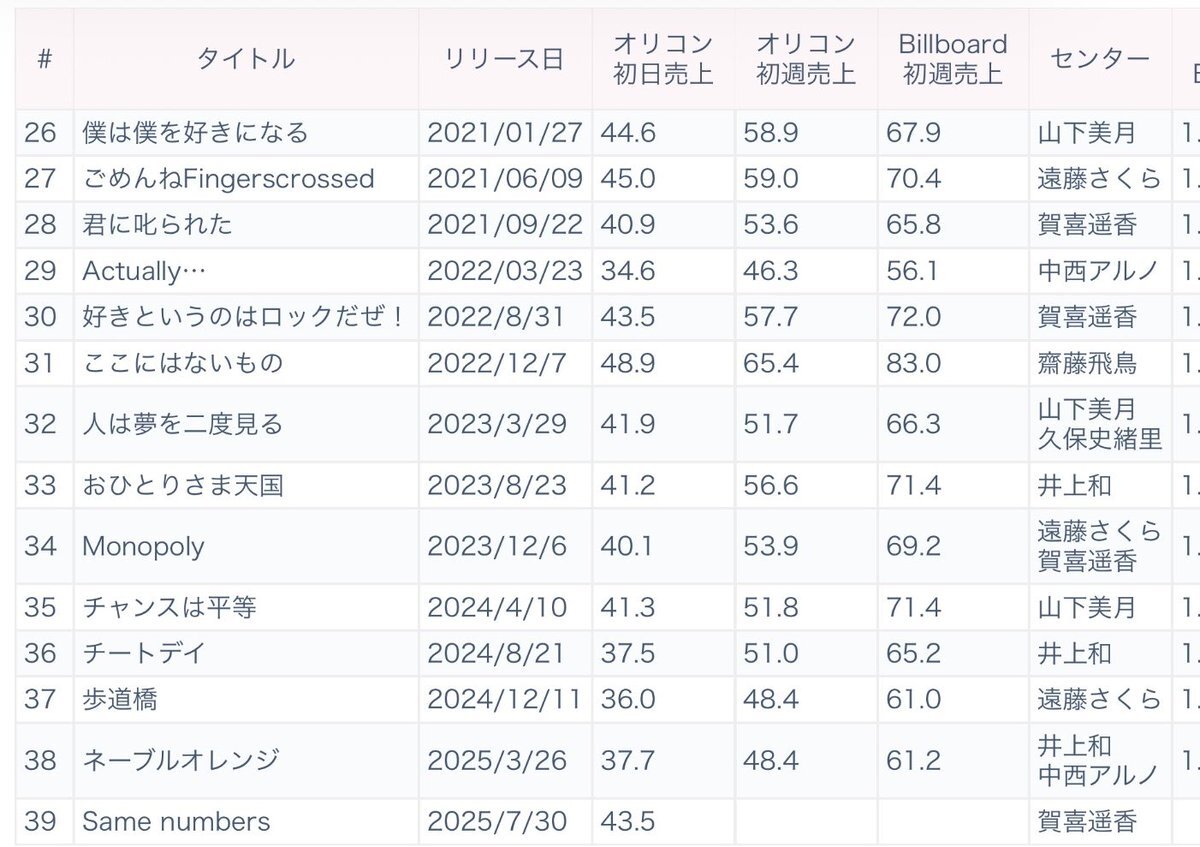Select the ごめんねFingerscrossed title cell

(x=229, y=179)
